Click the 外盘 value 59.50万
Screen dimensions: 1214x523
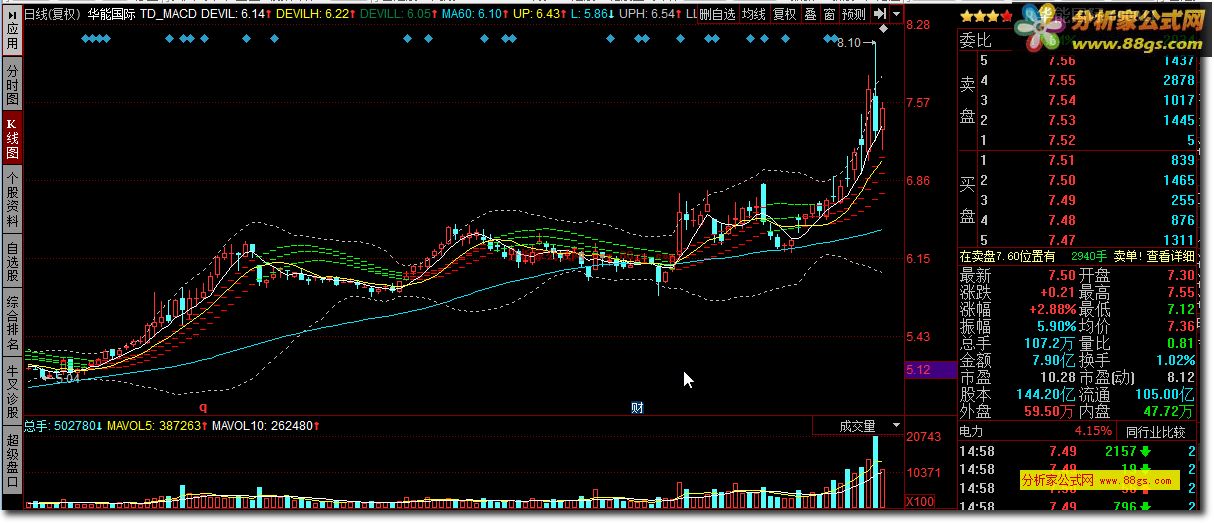pos(1050,412)
